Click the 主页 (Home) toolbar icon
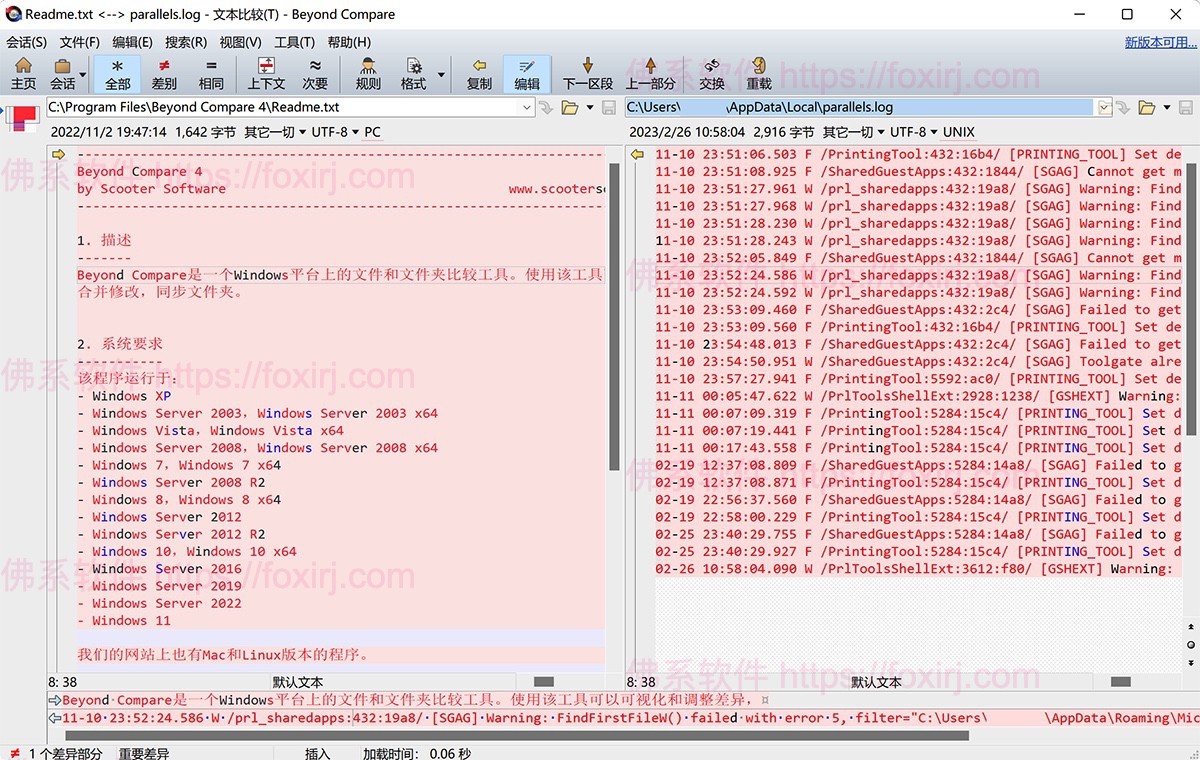Screen dimensions: 1200x760 [x=22, y=74]
